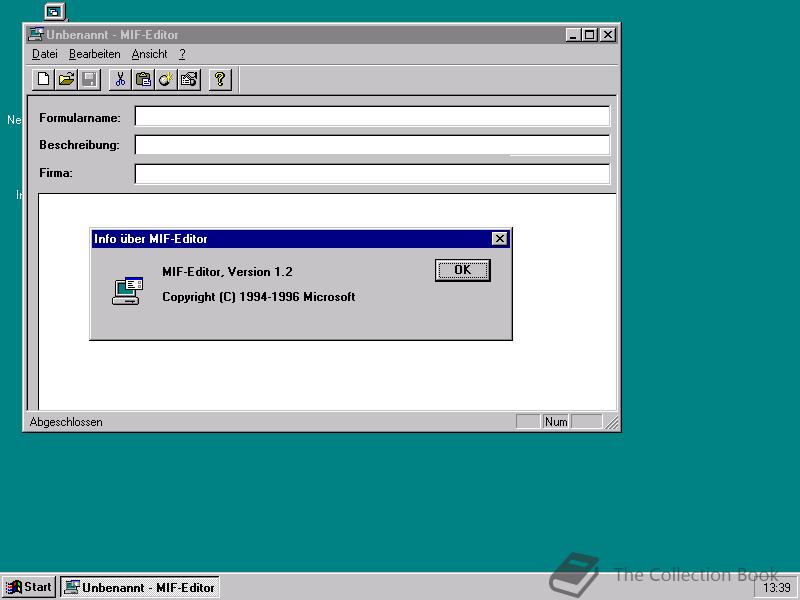Click the Num indicator in the status bar
800x600 pixels.
(x=556, y=422)
